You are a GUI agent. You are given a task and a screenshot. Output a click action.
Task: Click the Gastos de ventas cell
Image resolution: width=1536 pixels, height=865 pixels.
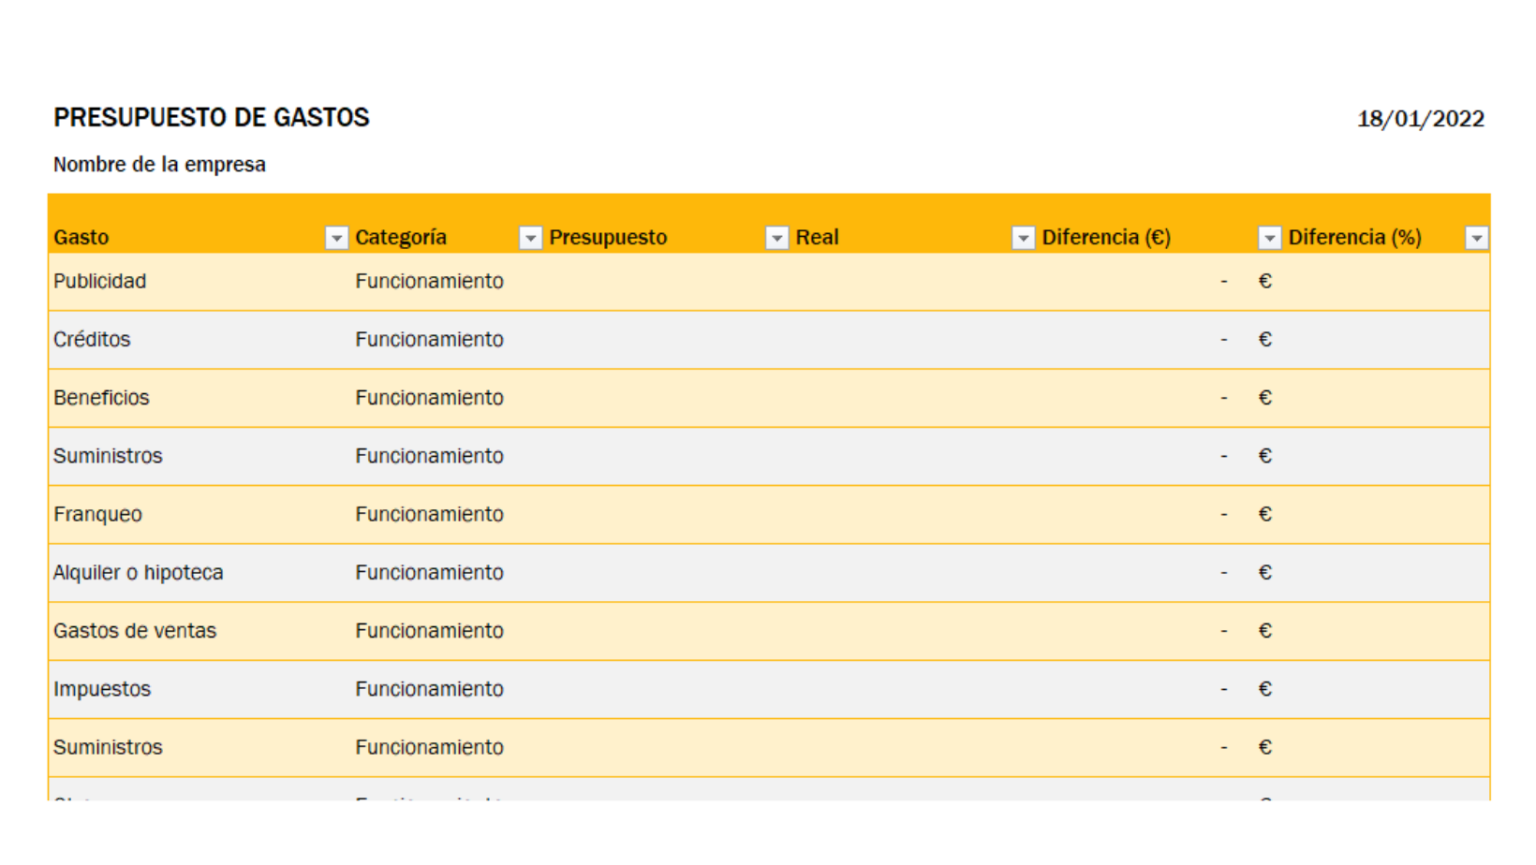(x=135, y=631)
